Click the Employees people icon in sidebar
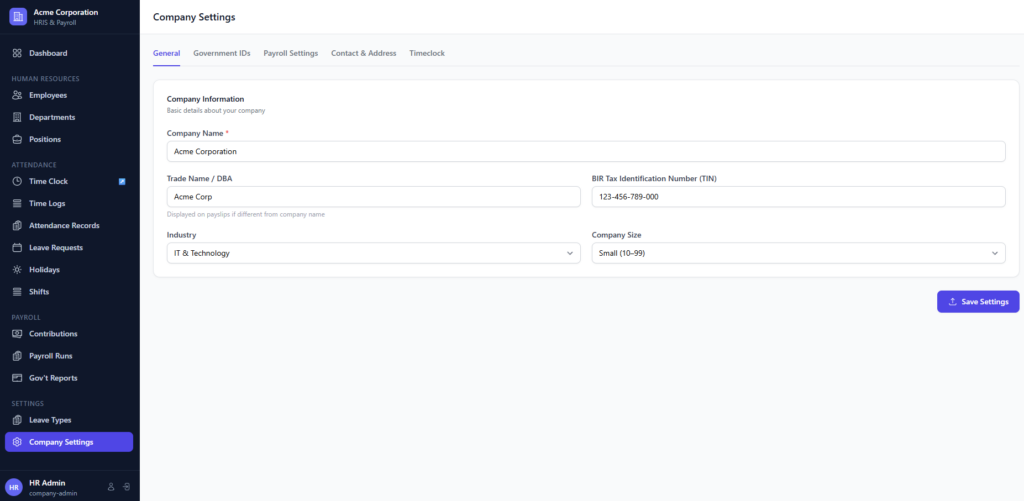The height and width of the screenshot is (501, 1024). [17, 95]
